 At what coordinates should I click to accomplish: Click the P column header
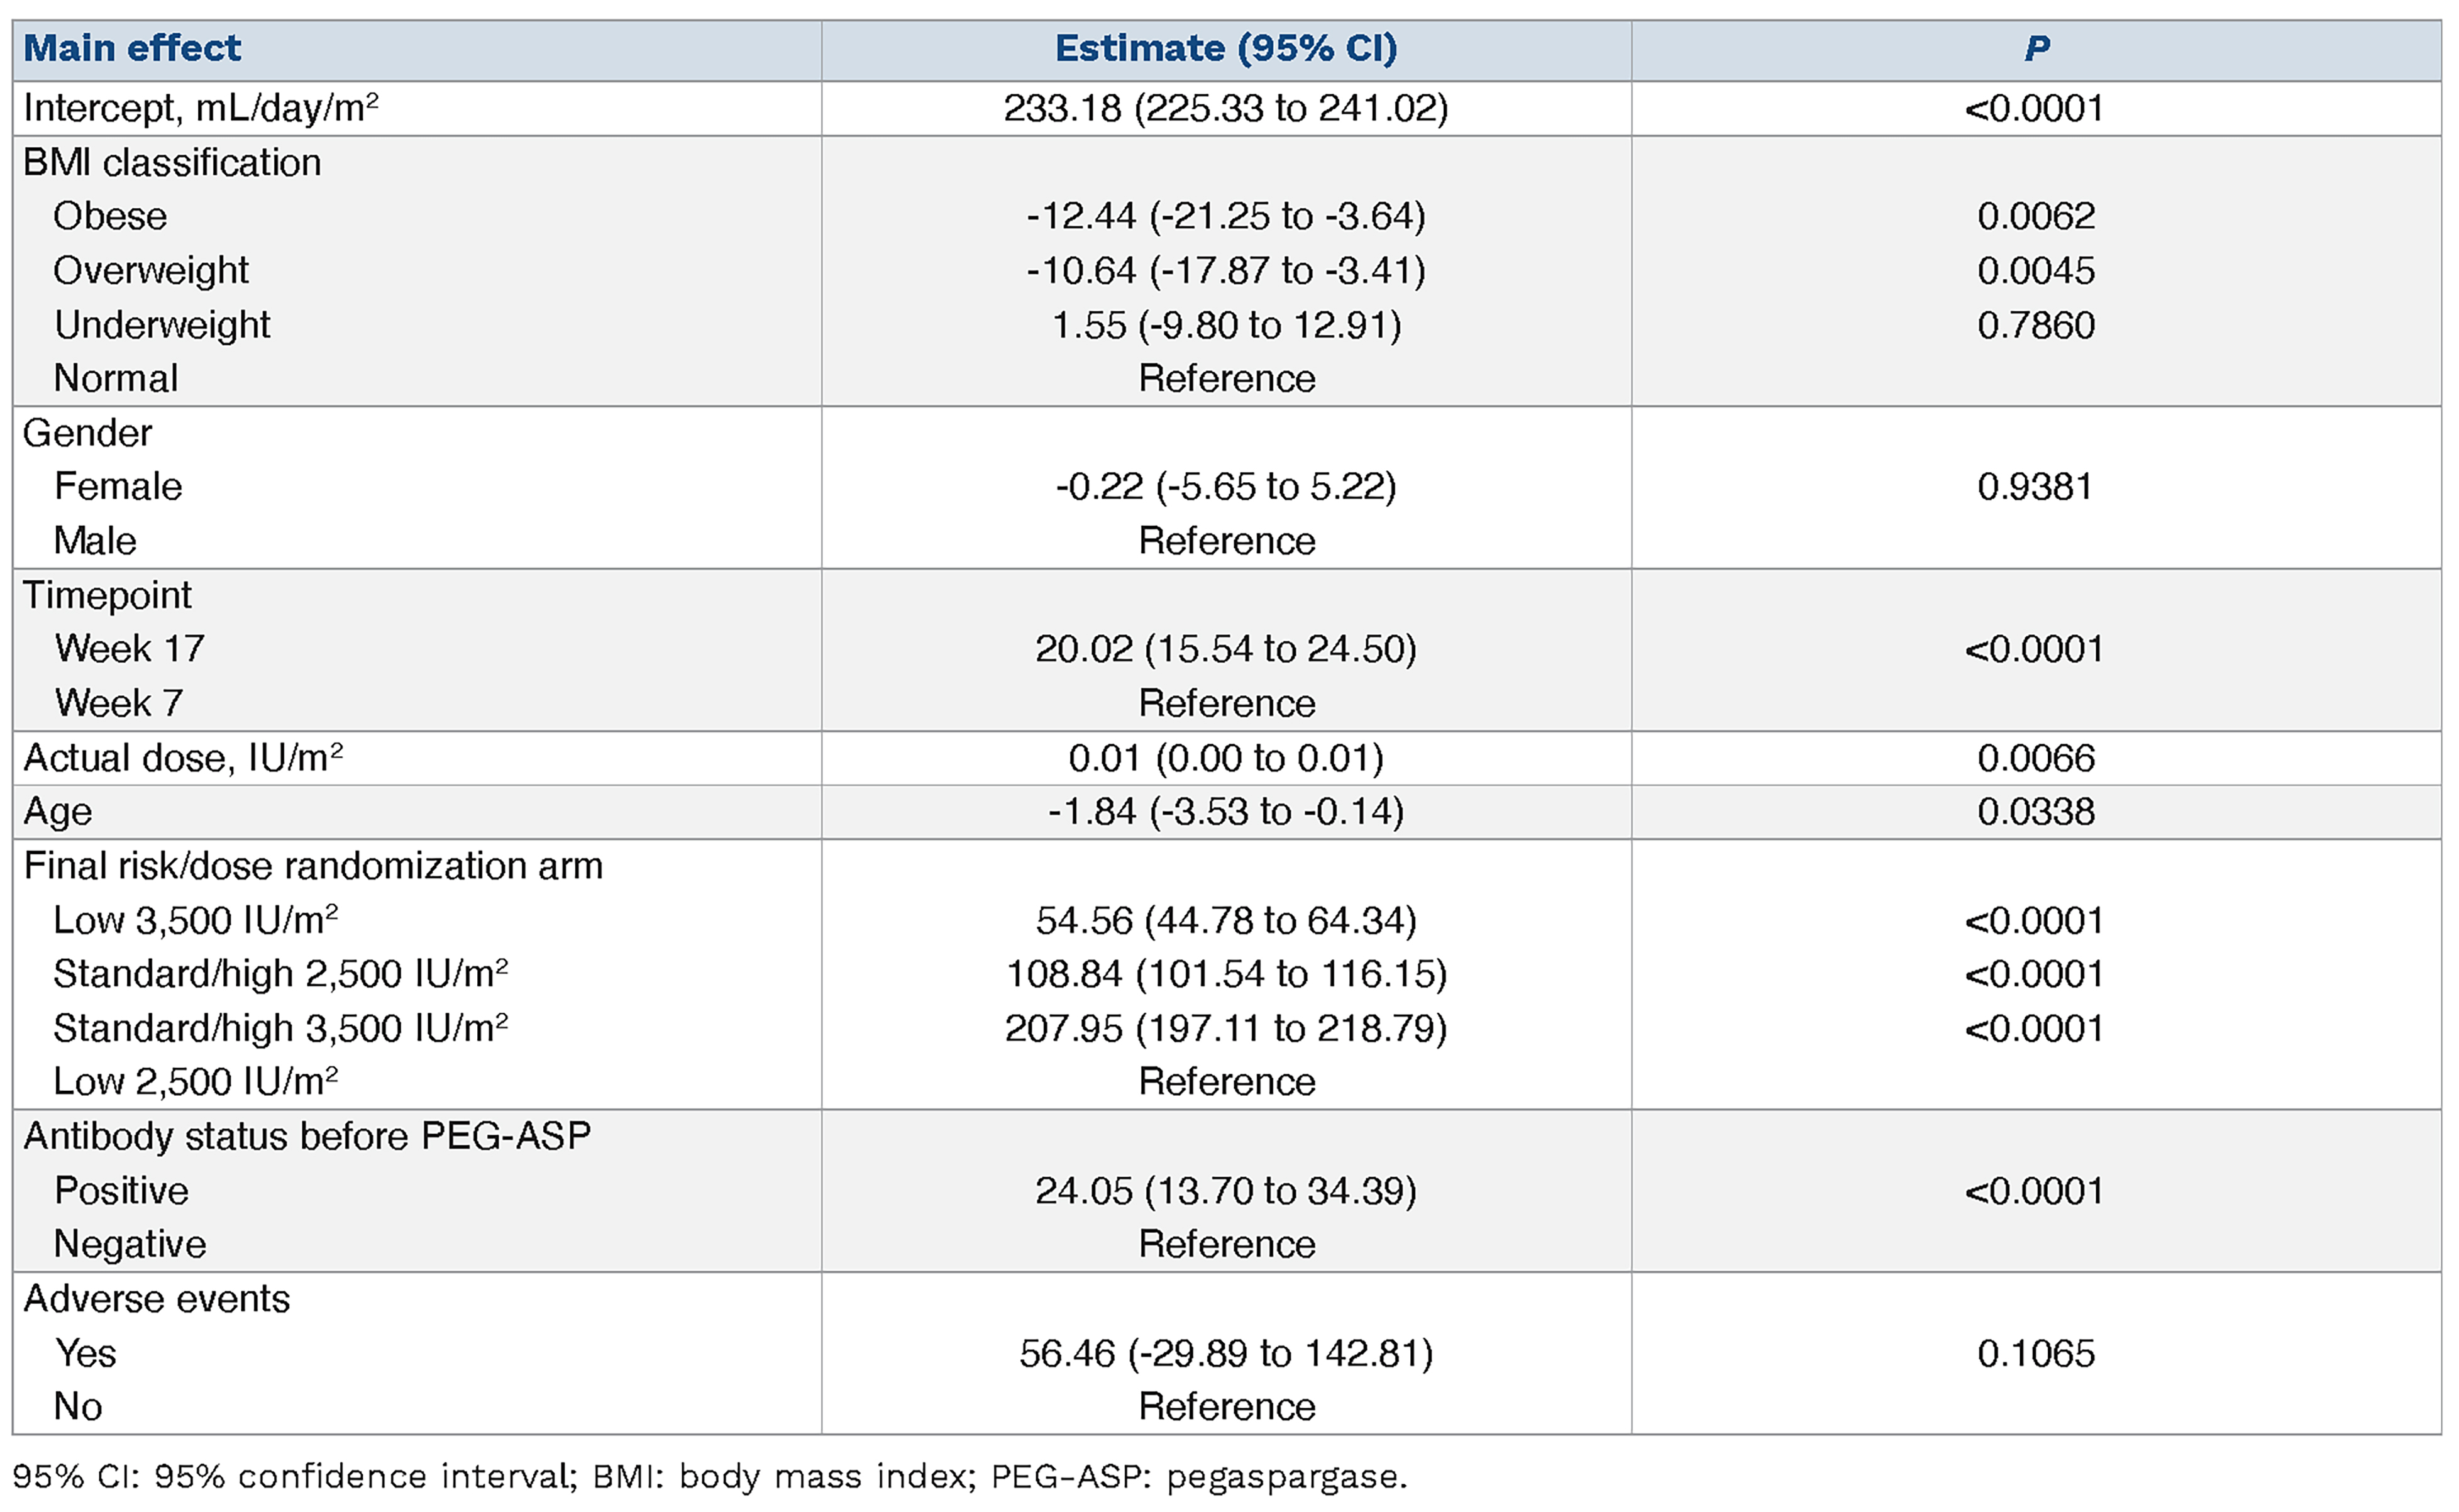click(2036, 49)
